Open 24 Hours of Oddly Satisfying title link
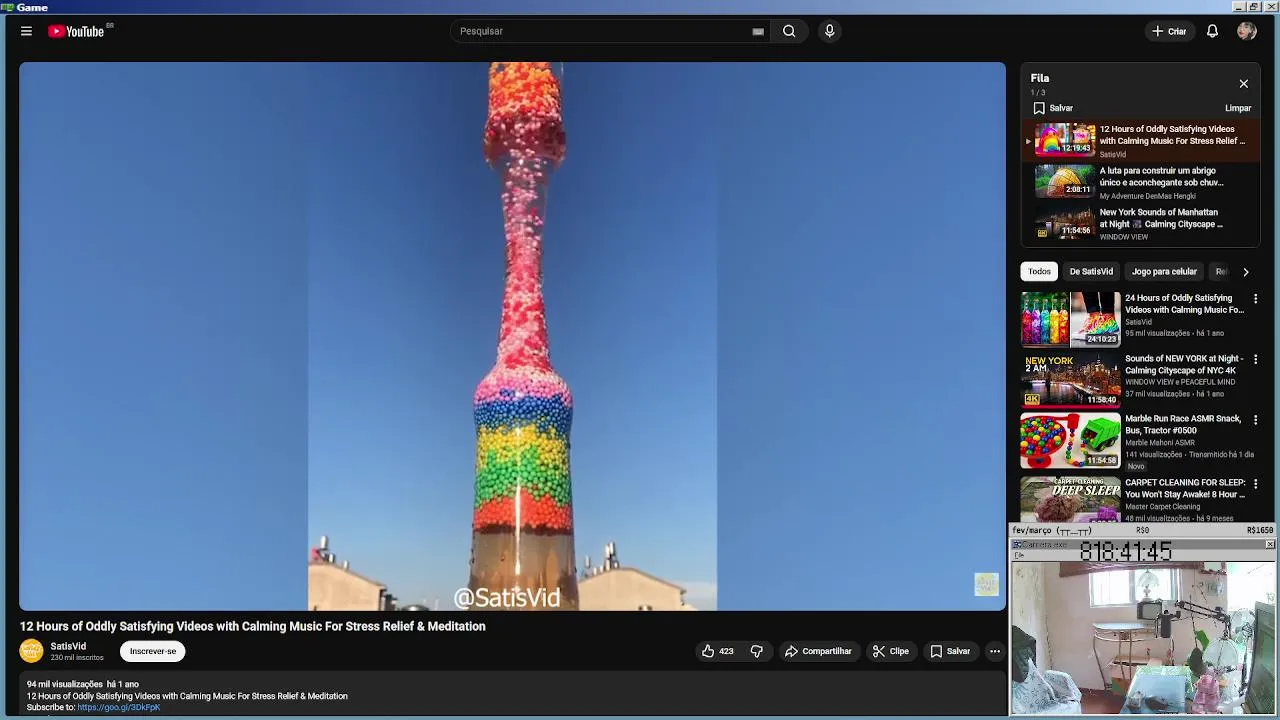 coord(1185,304)
